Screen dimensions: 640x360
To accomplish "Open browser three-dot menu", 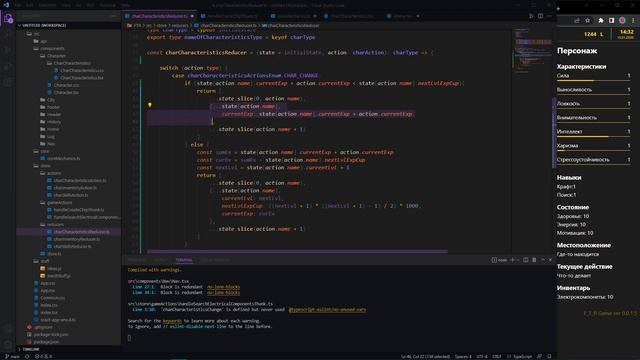I will [x=633, y=20].
